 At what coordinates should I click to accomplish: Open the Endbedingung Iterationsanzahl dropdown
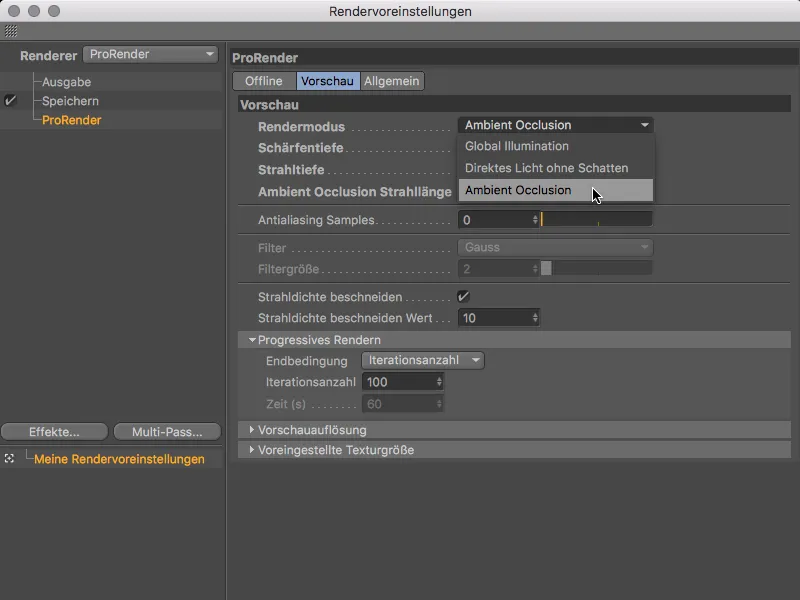click(423, 360)
